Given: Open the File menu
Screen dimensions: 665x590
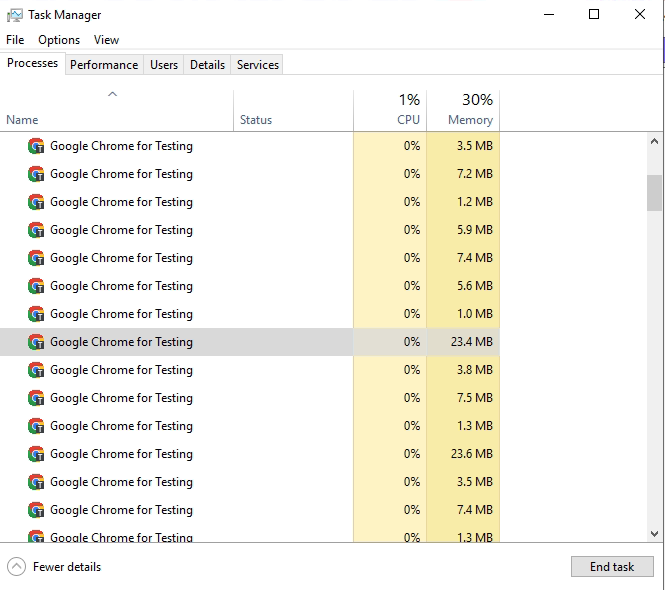Looking at the screenshot, I should 15,40.
